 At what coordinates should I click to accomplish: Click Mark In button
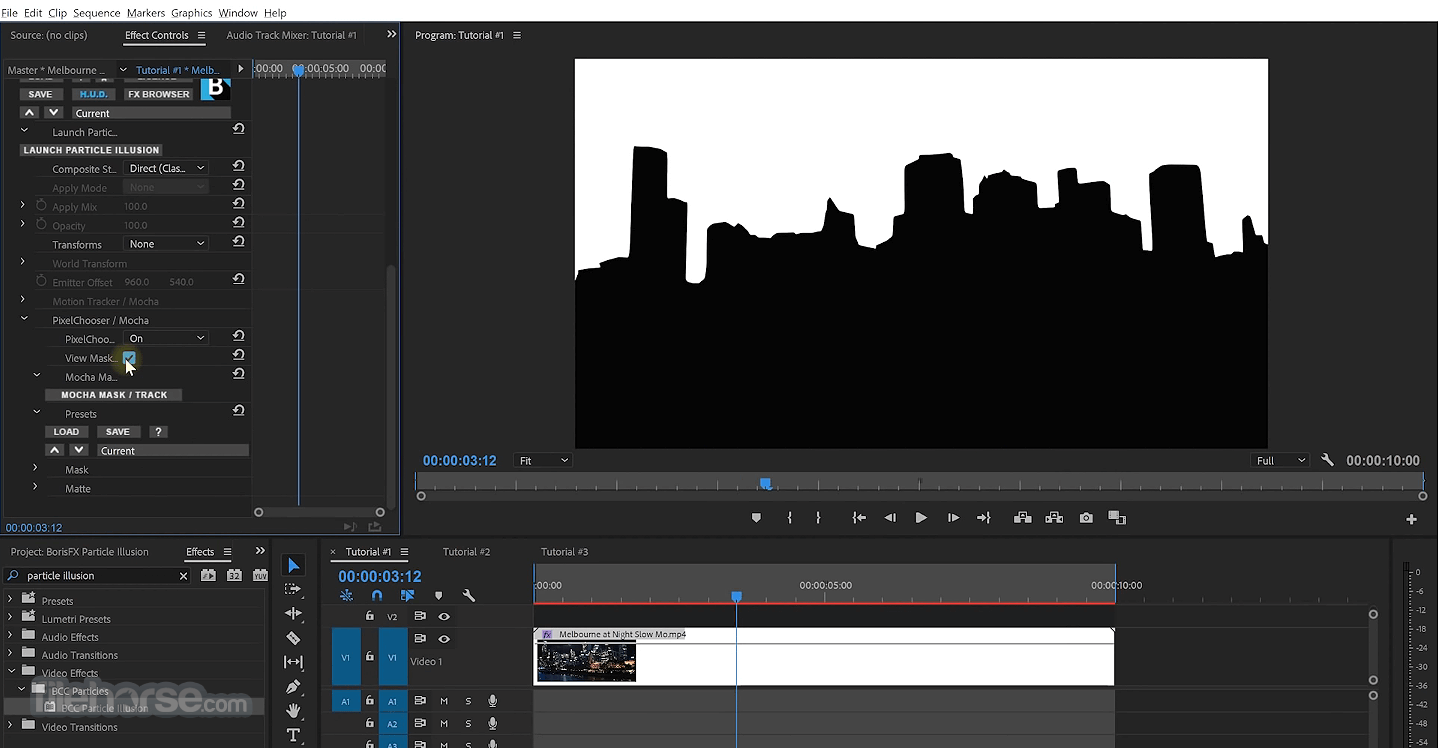pyautogui.click(x=789, y=518)
